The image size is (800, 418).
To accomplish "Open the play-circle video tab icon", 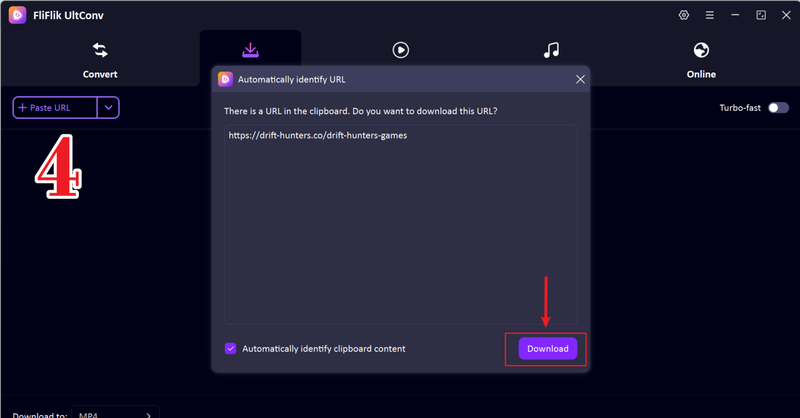I will click(x=401, y=50).
